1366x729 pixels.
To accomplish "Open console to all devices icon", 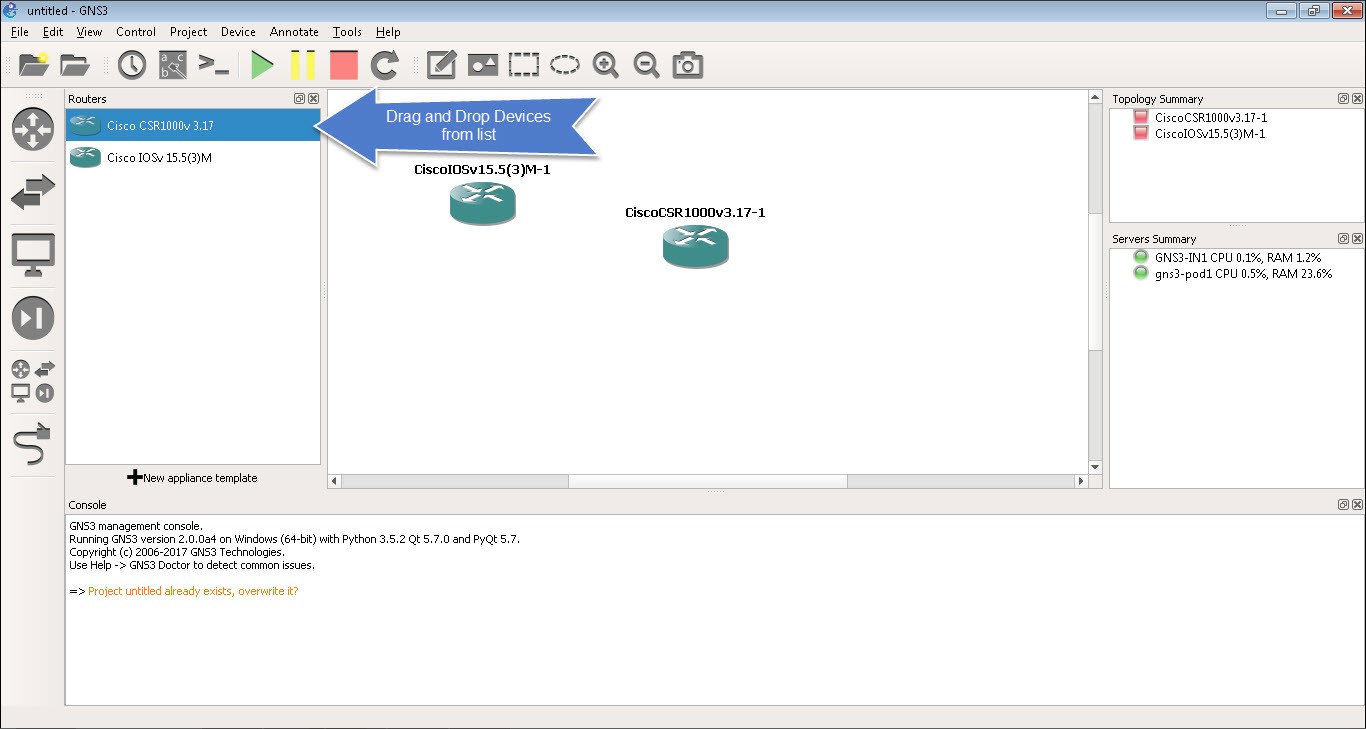I will (x=214, y=65).
